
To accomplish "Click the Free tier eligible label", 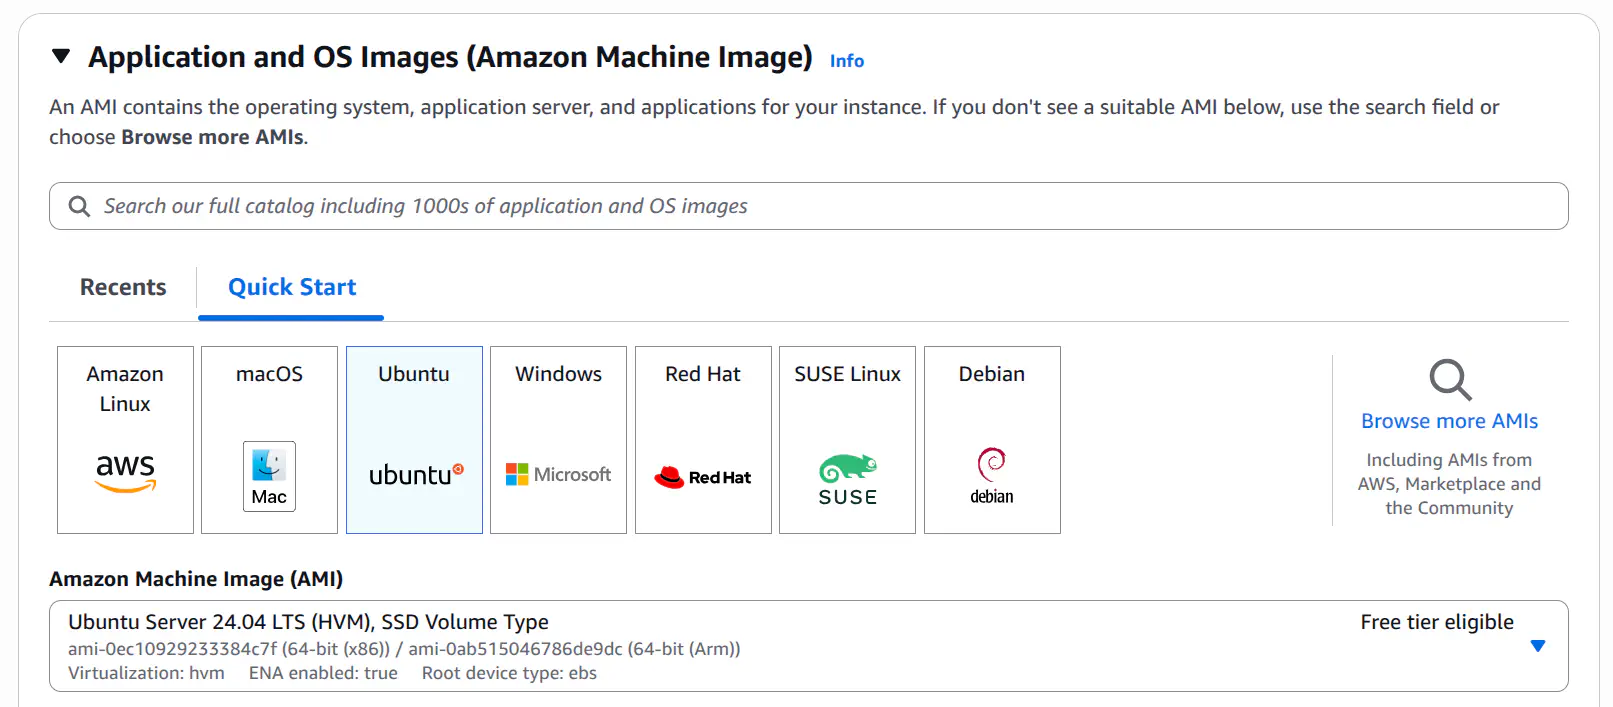I will (x=1437, y=622).
